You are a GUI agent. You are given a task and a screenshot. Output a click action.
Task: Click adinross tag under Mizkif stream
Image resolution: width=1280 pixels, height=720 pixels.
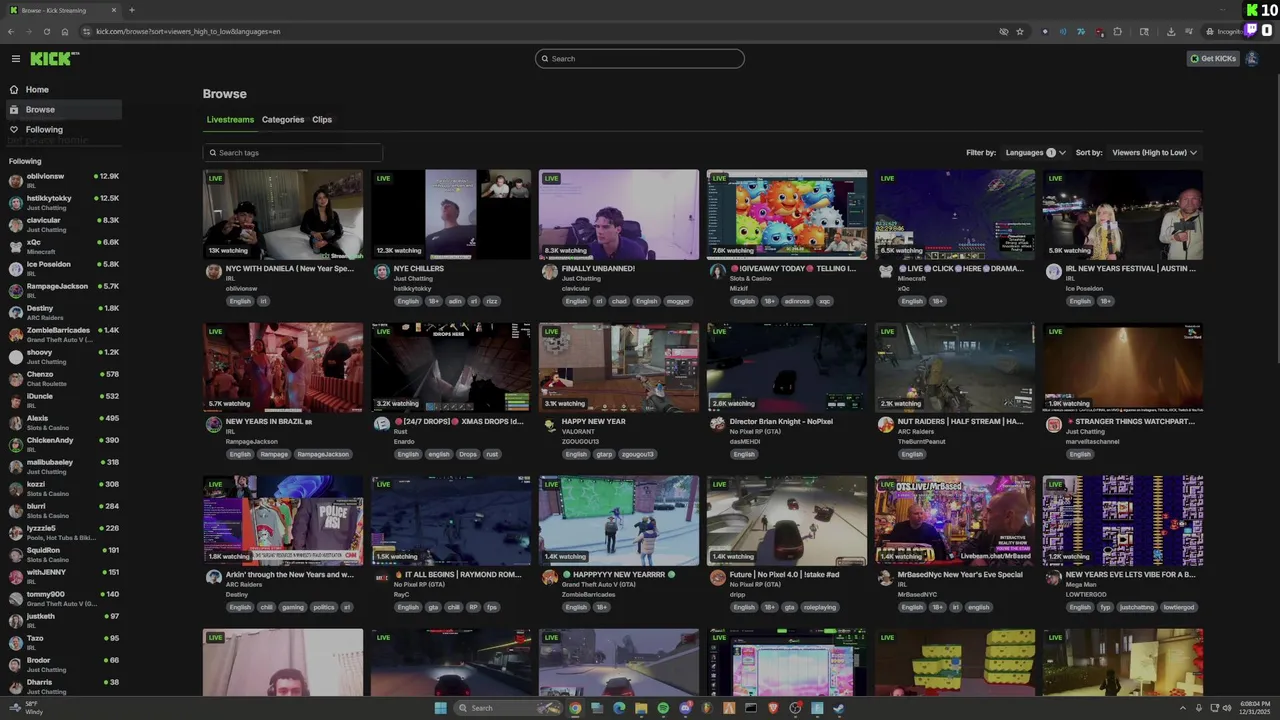click(797, 301)
